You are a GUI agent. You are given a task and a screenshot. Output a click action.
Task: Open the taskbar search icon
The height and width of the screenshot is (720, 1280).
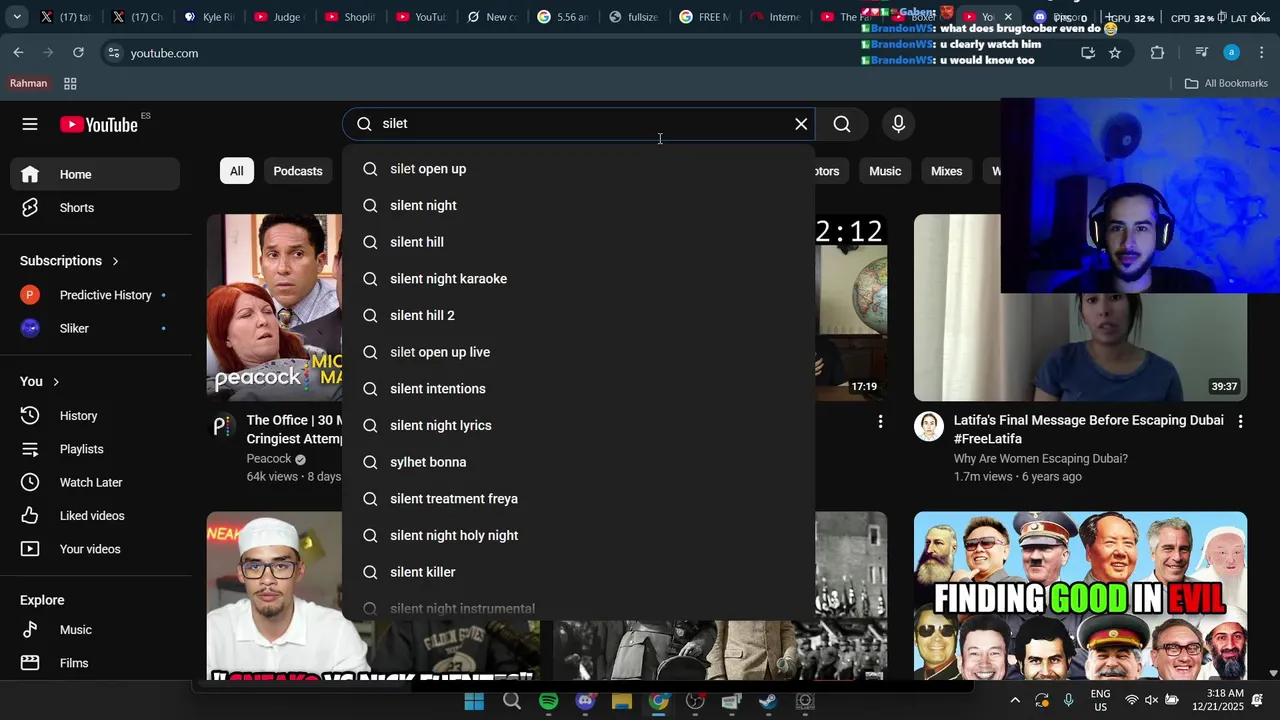click(x=512, y=701)
